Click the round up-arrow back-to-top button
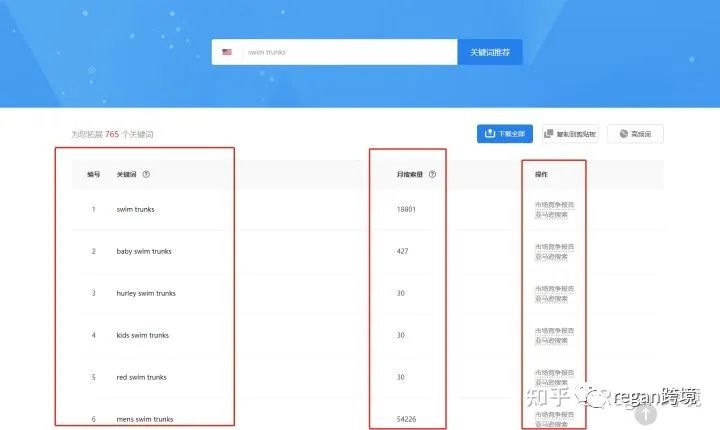720x430 pixels. pos(646,414)
